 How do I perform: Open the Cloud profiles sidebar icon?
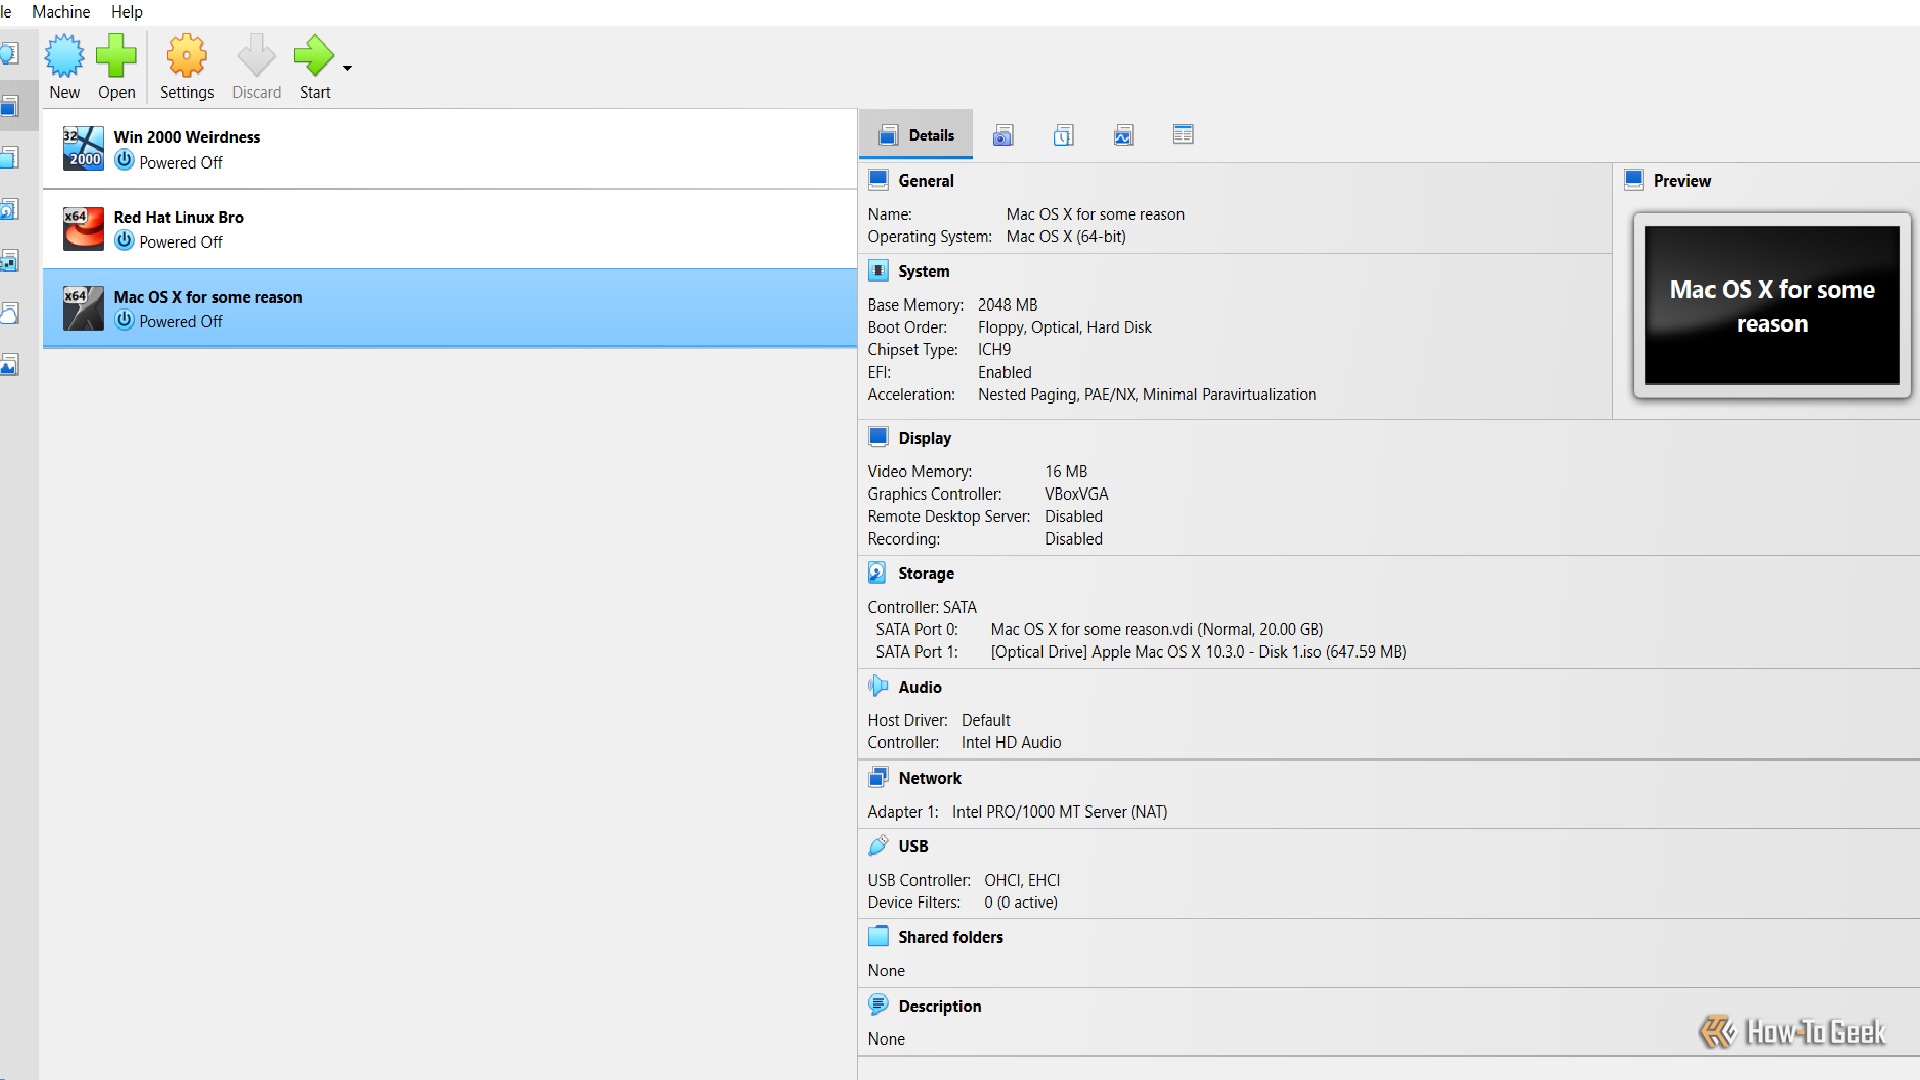tap(9, 313)
